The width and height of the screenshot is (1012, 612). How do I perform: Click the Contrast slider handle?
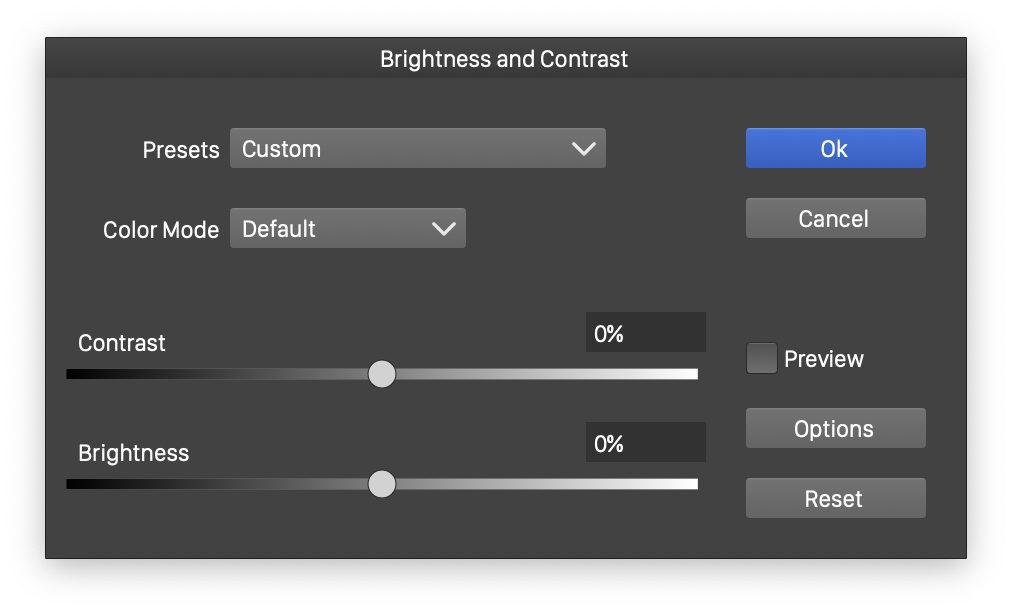pyautogui.click(x=382, y=374)
